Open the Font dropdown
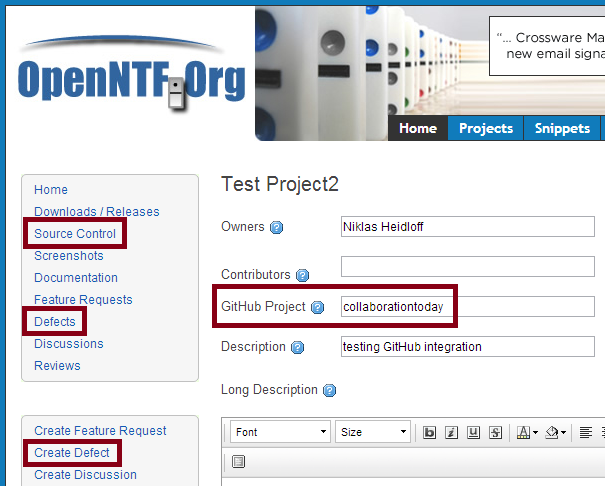This screenshot has height=486, width=605. click(281, 432)
